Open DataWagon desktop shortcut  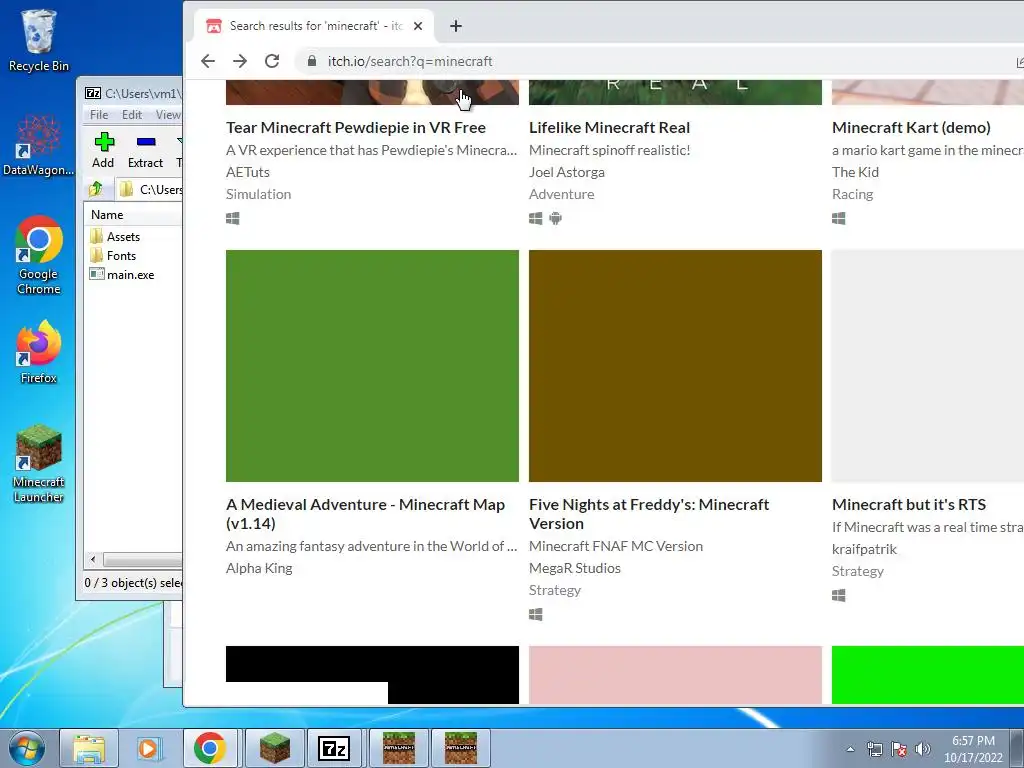click(39, 145)
